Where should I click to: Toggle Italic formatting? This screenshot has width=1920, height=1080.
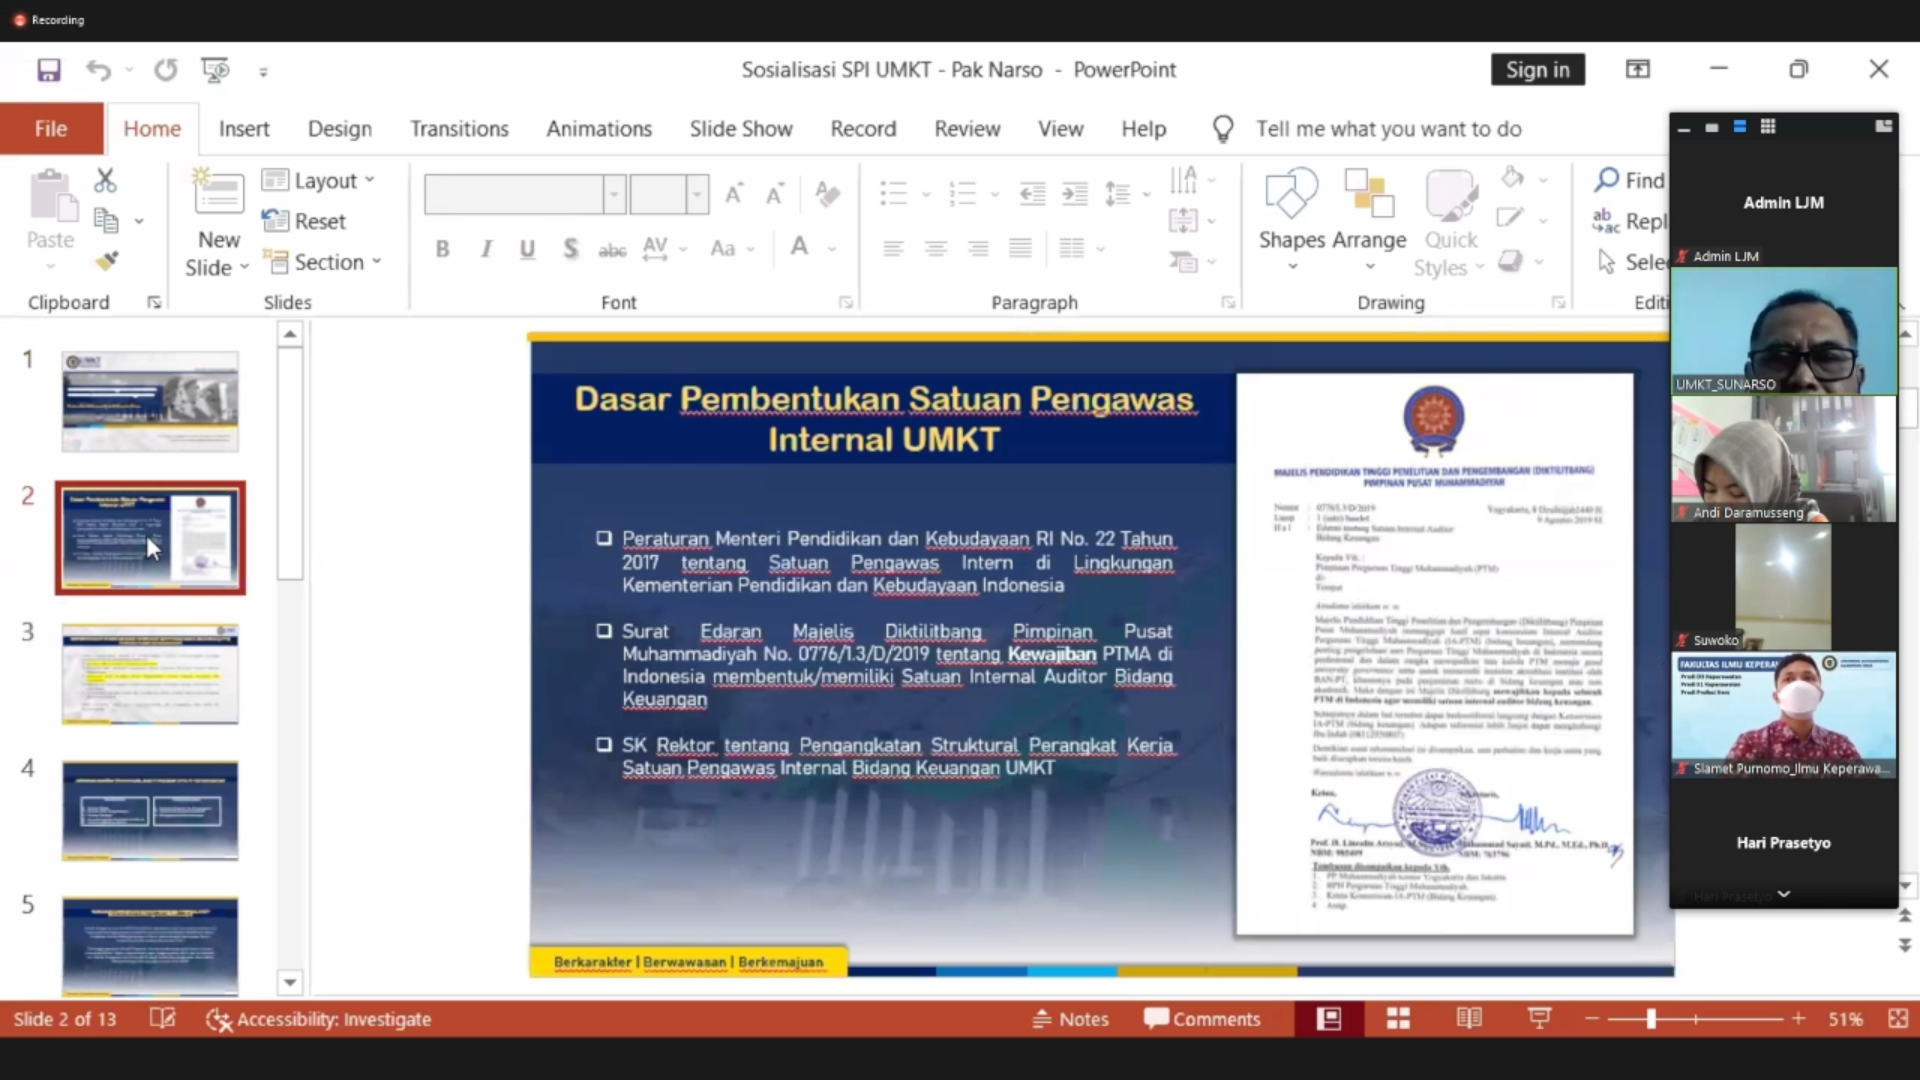click(486, 249)
